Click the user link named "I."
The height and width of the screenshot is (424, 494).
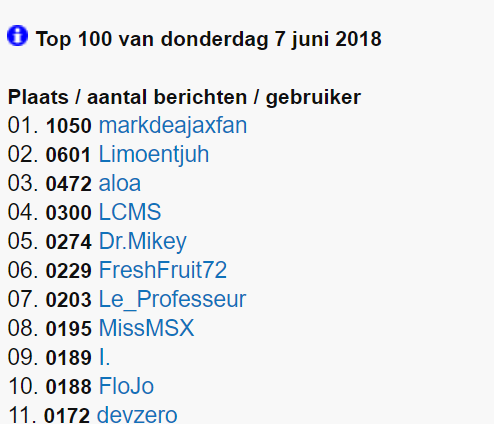point(104,357)
